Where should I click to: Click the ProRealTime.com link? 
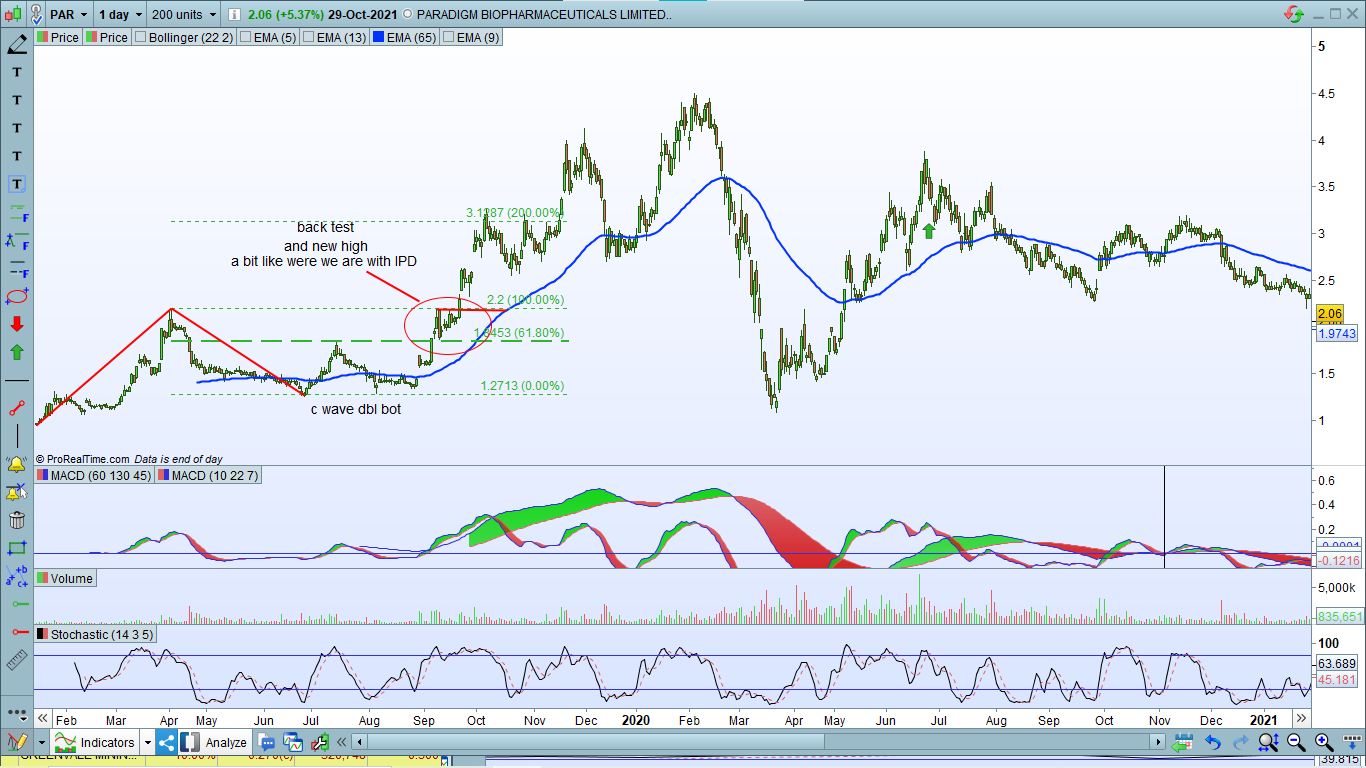coord(88,459)
